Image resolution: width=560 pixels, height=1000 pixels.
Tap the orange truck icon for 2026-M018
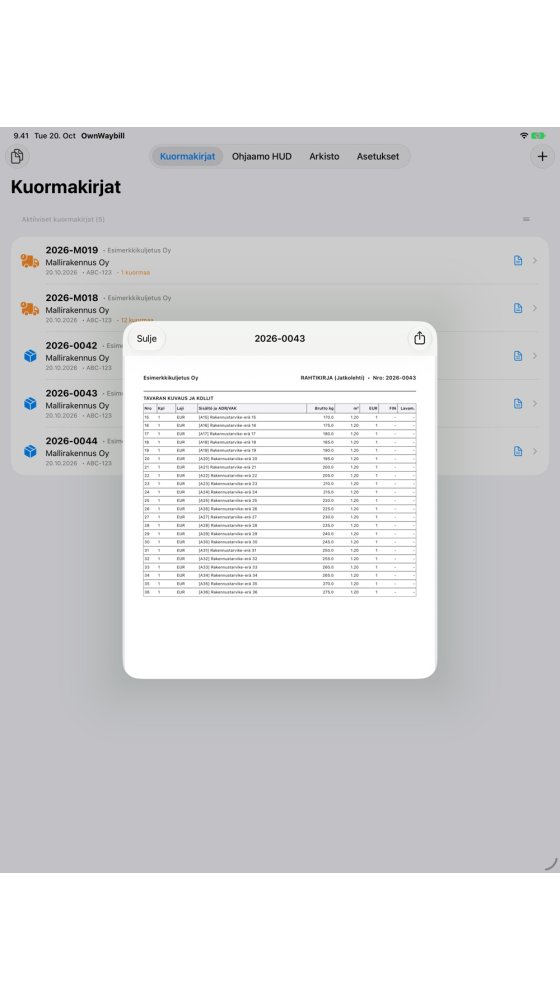coord(30,309)
